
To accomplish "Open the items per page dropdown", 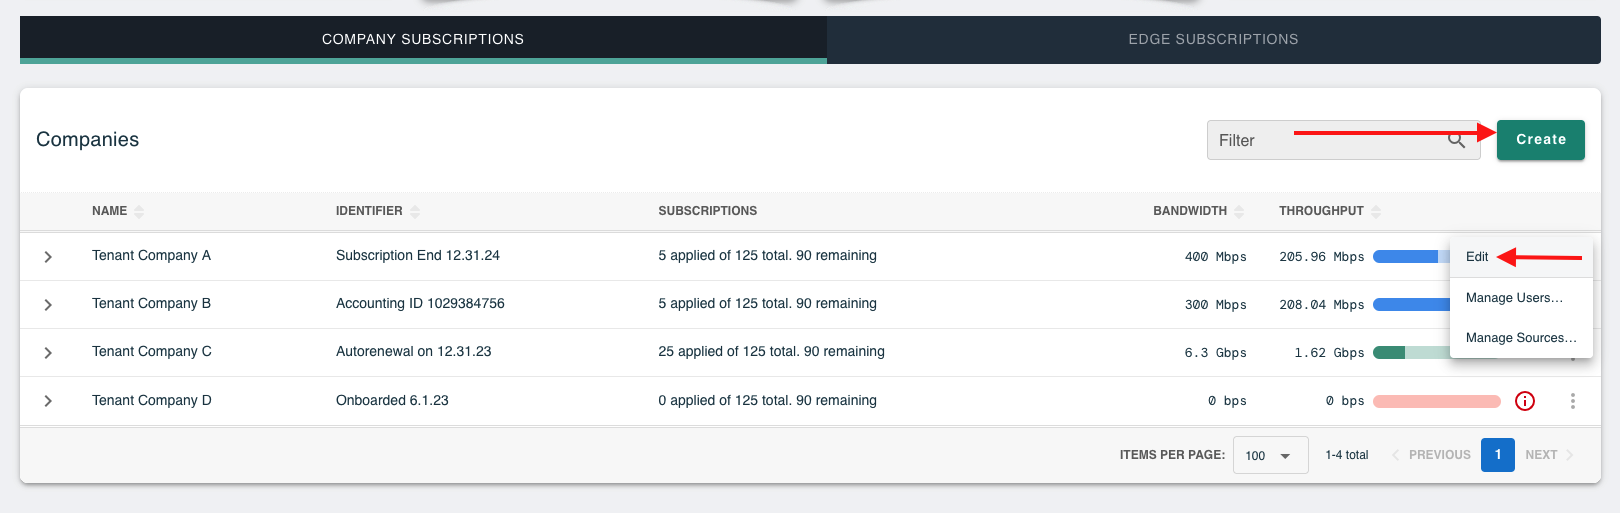I will (x=1270, y=455).
